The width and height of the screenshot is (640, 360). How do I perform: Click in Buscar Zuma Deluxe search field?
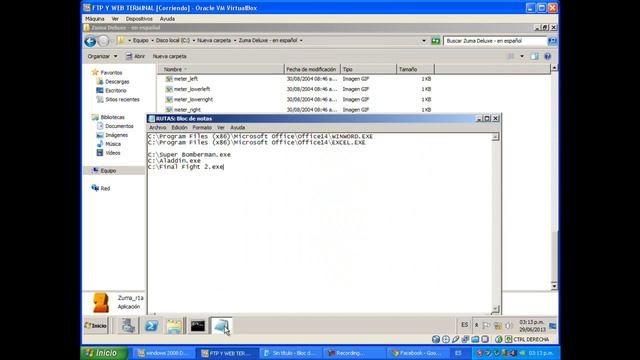tap(495, 41)
